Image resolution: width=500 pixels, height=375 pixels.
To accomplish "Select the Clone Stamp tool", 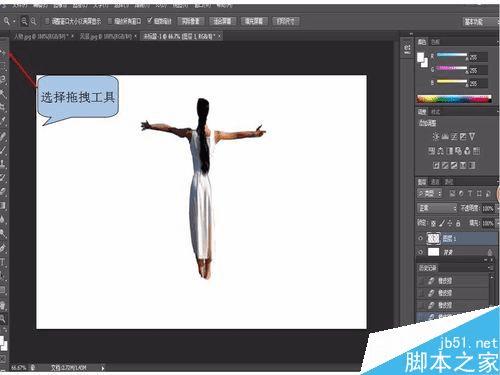I will (x=3, y=163).
